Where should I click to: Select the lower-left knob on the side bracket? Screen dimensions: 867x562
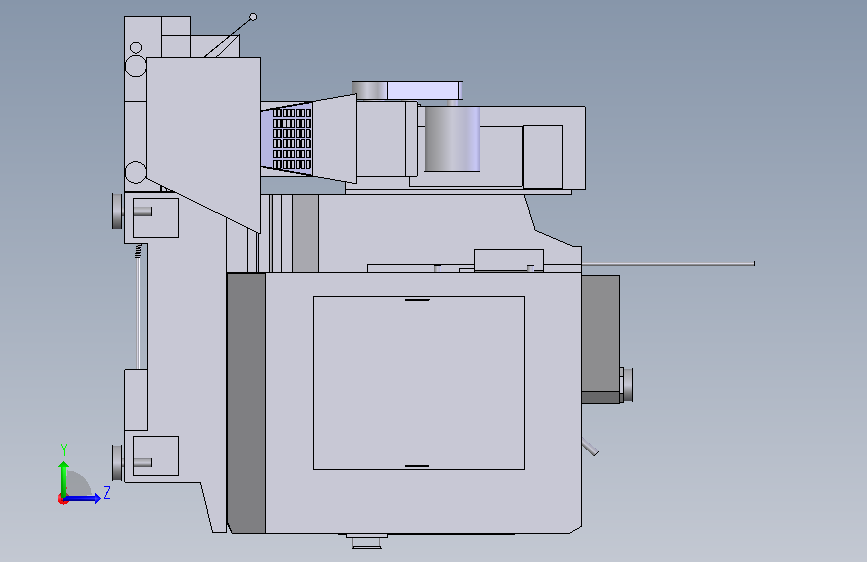(117, 462)
